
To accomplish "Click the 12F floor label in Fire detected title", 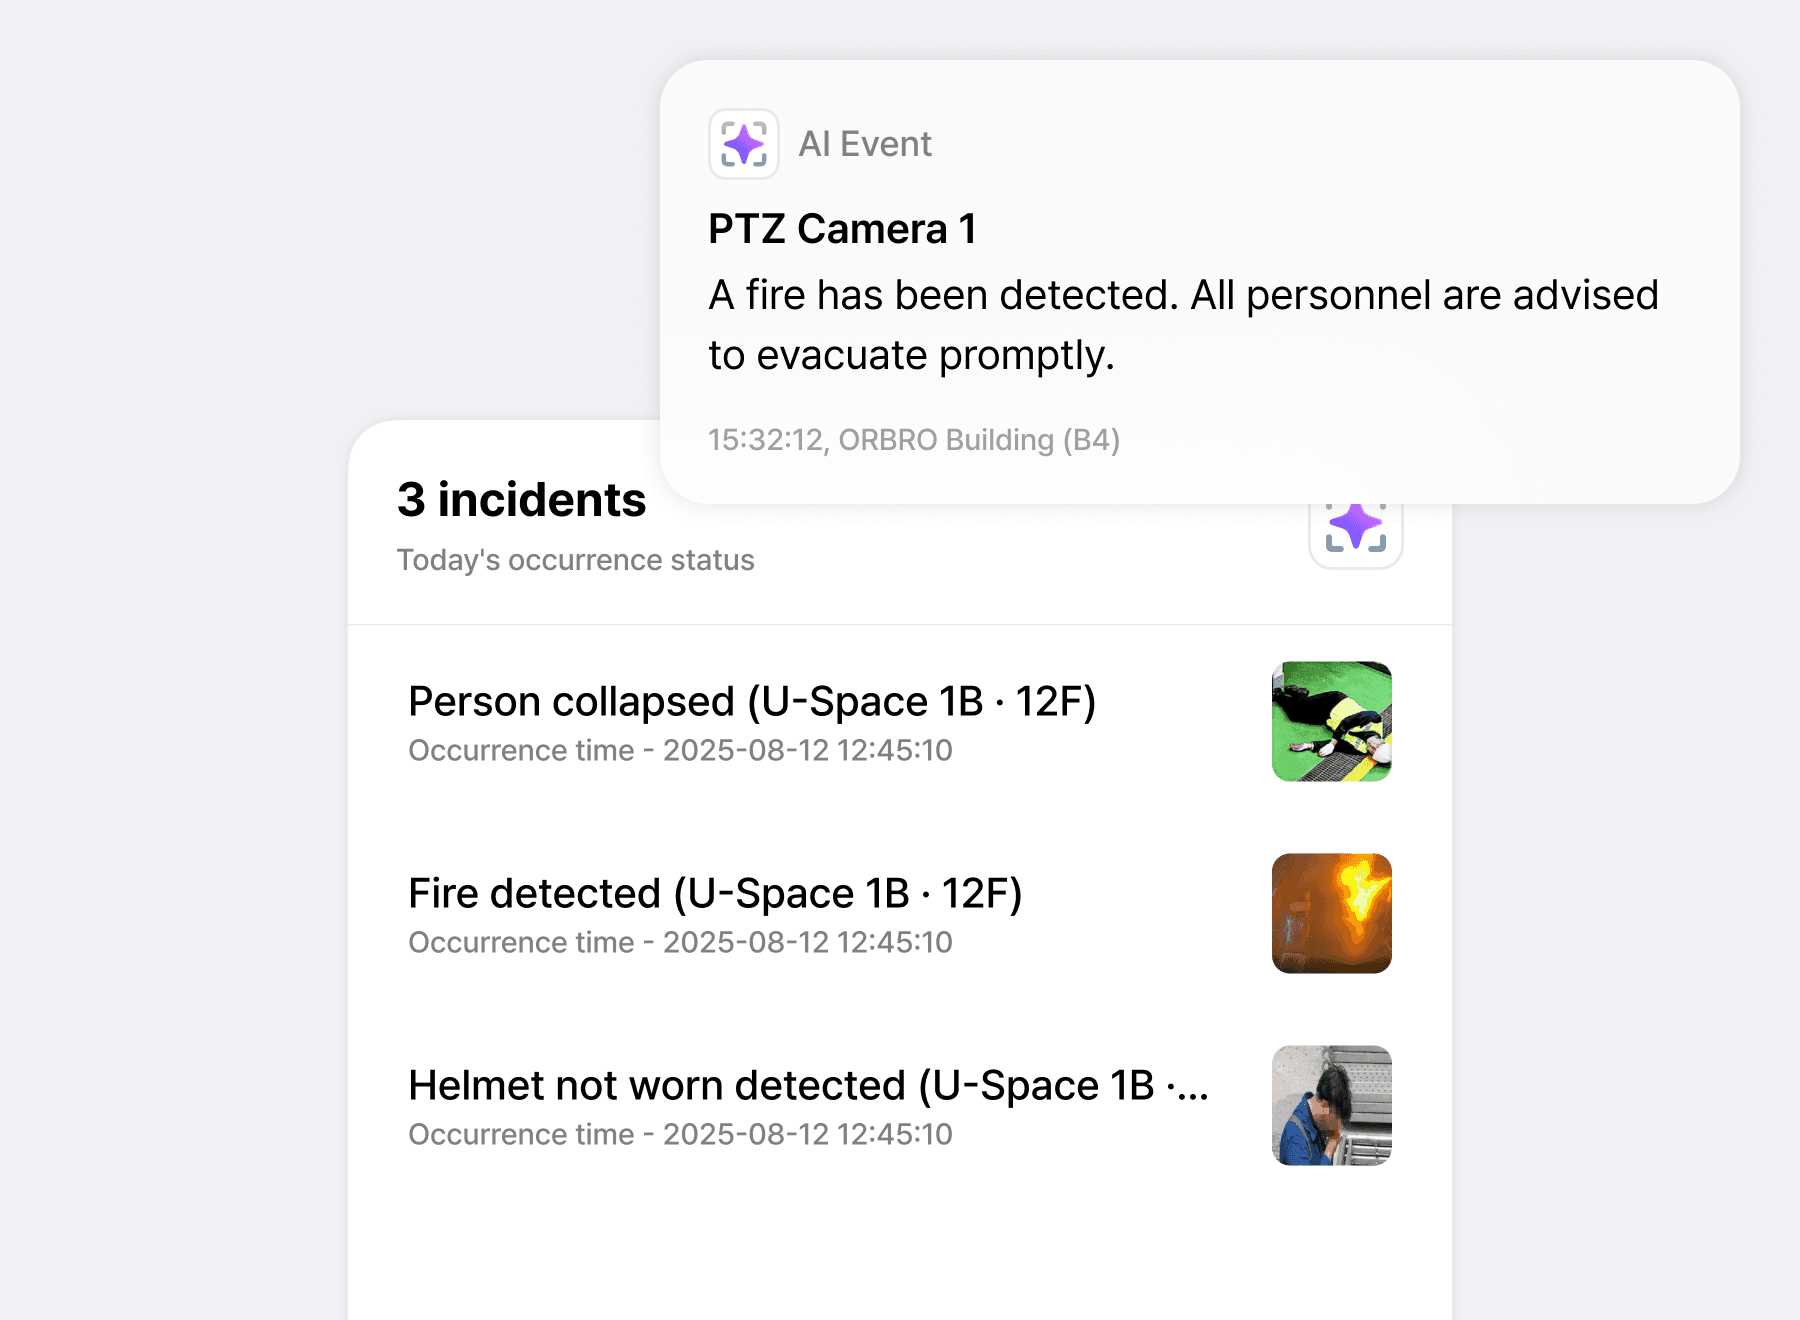I will tap(981, 893).
